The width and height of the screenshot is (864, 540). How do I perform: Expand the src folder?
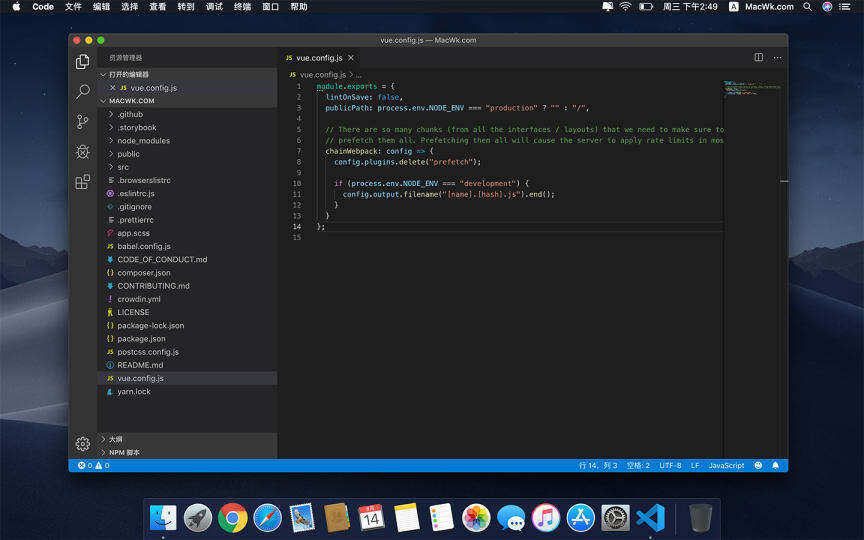(123, 167)
